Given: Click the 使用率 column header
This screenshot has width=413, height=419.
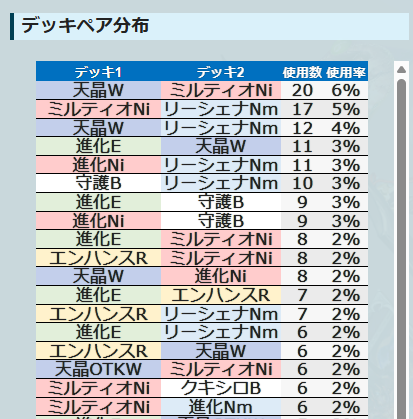Looking at the screenshot, I should pyautogui.click(x=346, y=72).
